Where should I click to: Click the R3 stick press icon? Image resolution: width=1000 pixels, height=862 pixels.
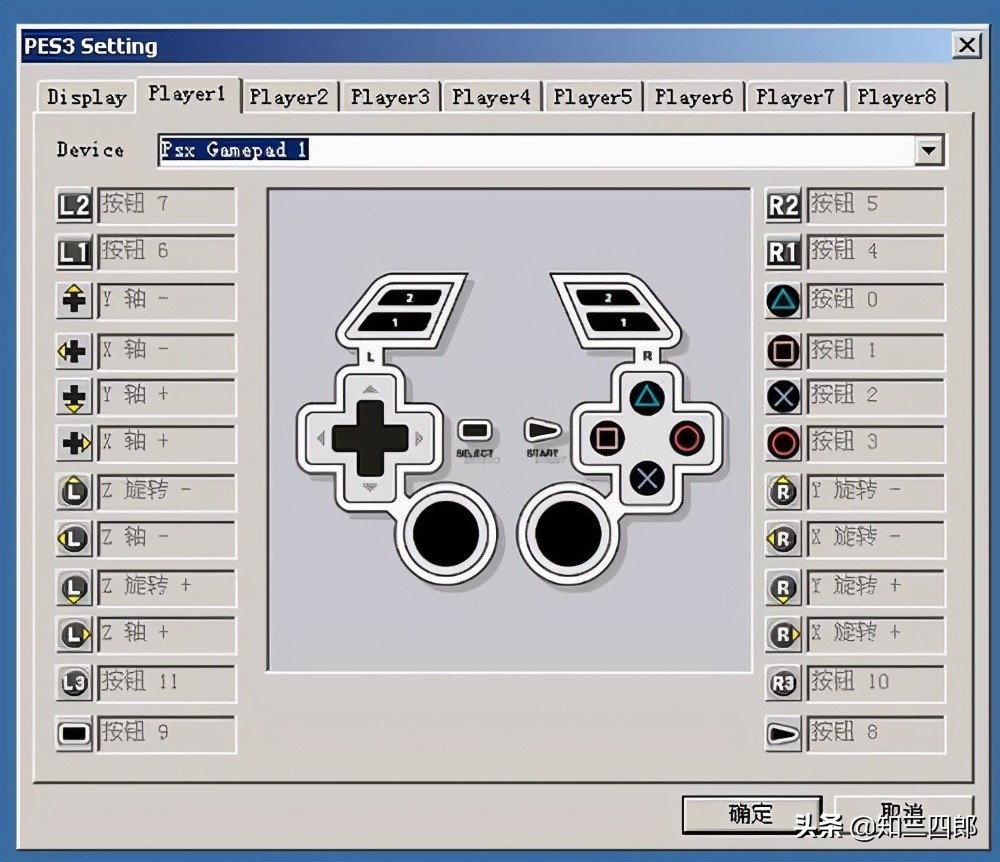click(x=783, y=684)
